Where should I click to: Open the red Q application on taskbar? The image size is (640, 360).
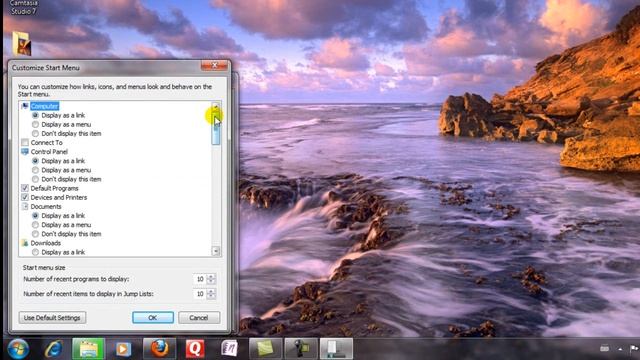tap(195, 349)
